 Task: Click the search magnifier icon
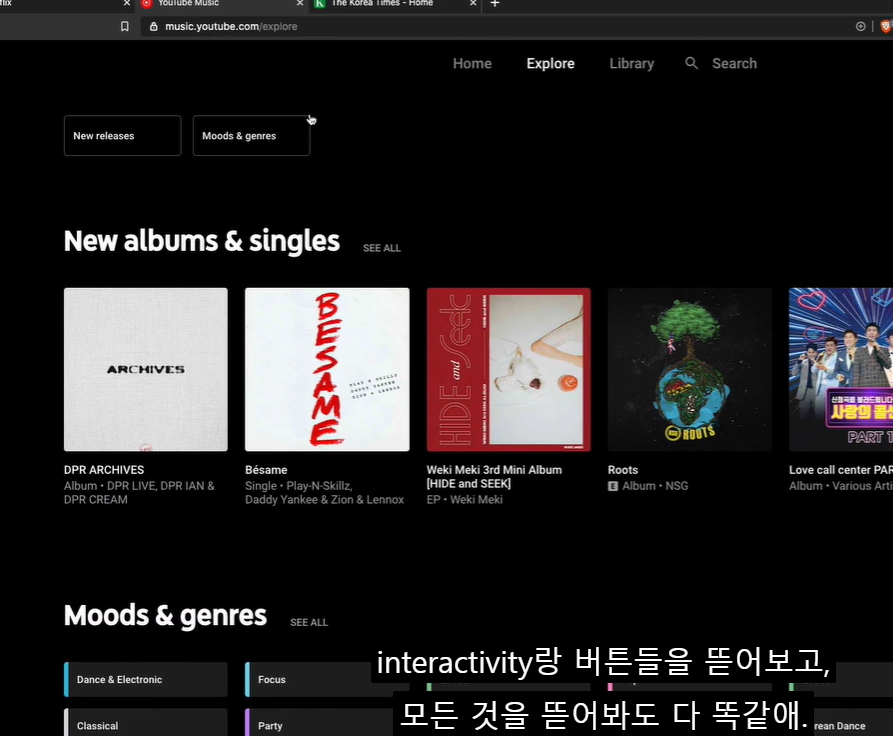click(x=691, y=63)
